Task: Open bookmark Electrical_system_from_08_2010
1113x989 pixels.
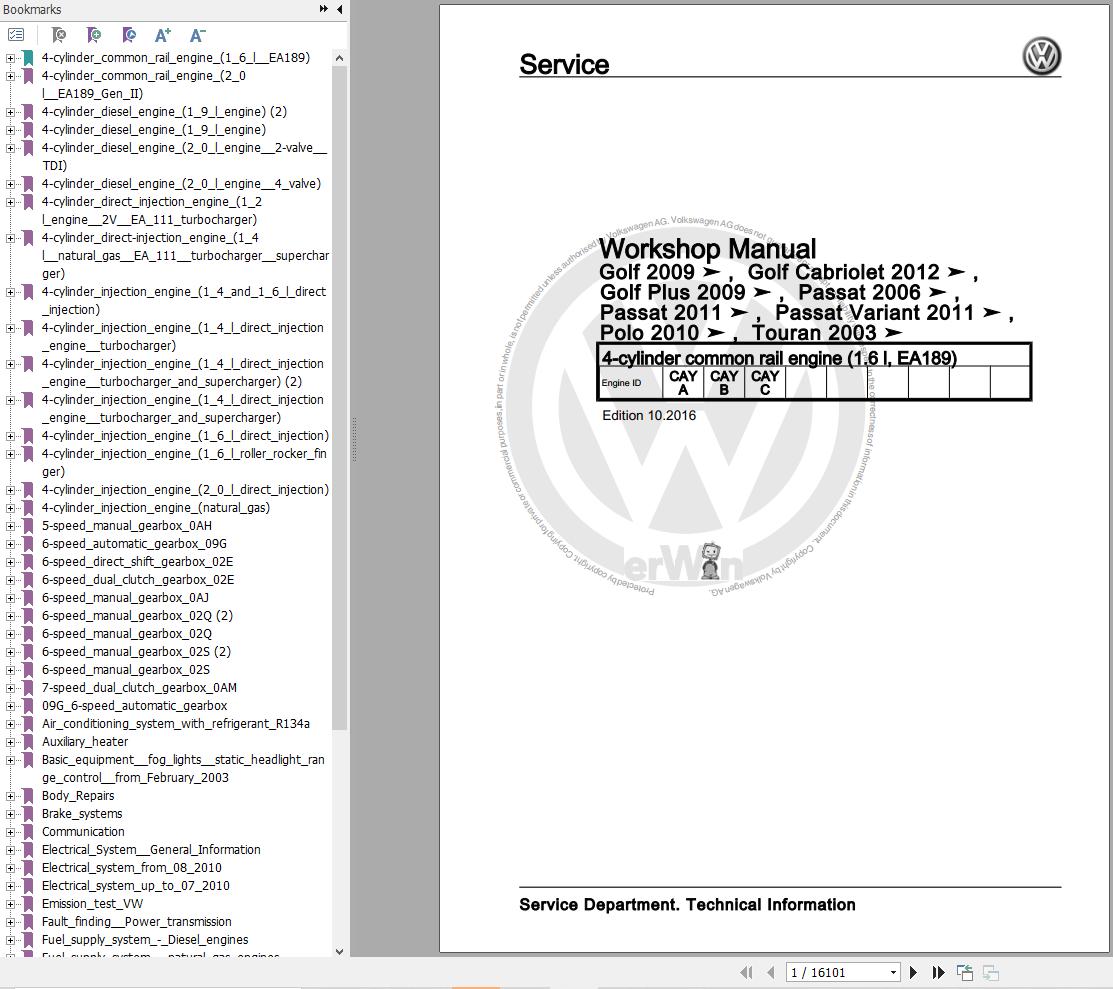Action: click(131, 868)
